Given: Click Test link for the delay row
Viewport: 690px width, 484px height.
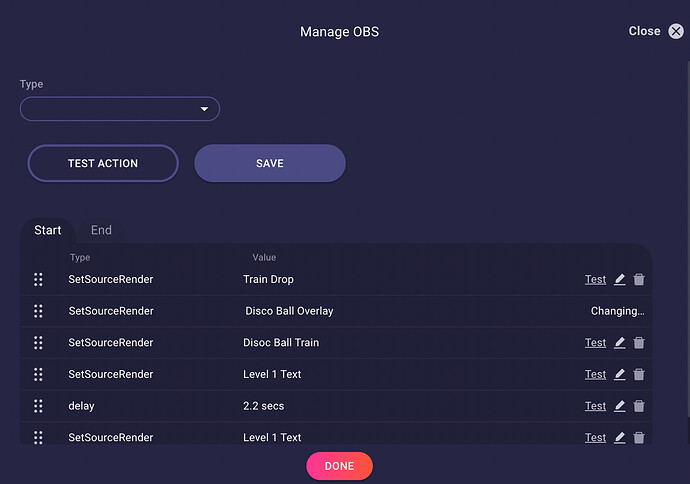Looking at the screenshot, I should click(595, 406).
